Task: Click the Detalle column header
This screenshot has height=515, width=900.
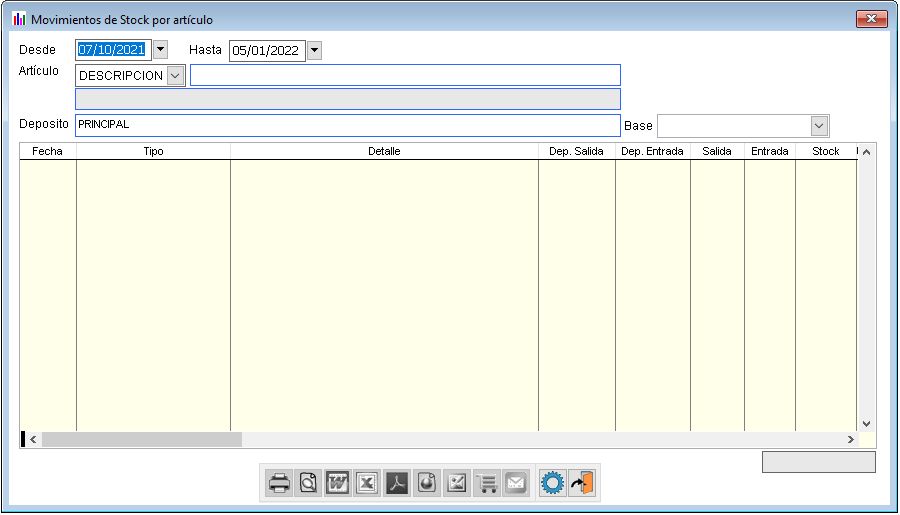Action: (x=384, y=152)
